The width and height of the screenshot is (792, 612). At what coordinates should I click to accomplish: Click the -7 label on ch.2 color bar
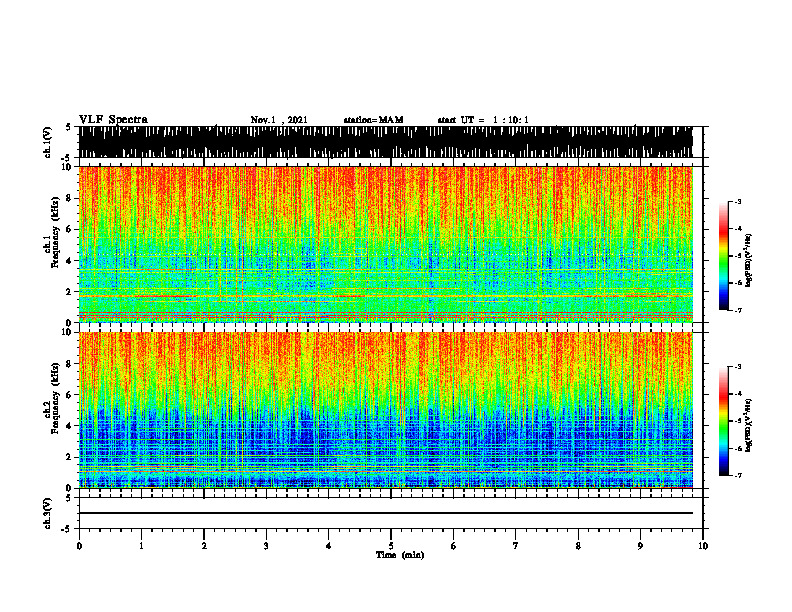point(738,475)
